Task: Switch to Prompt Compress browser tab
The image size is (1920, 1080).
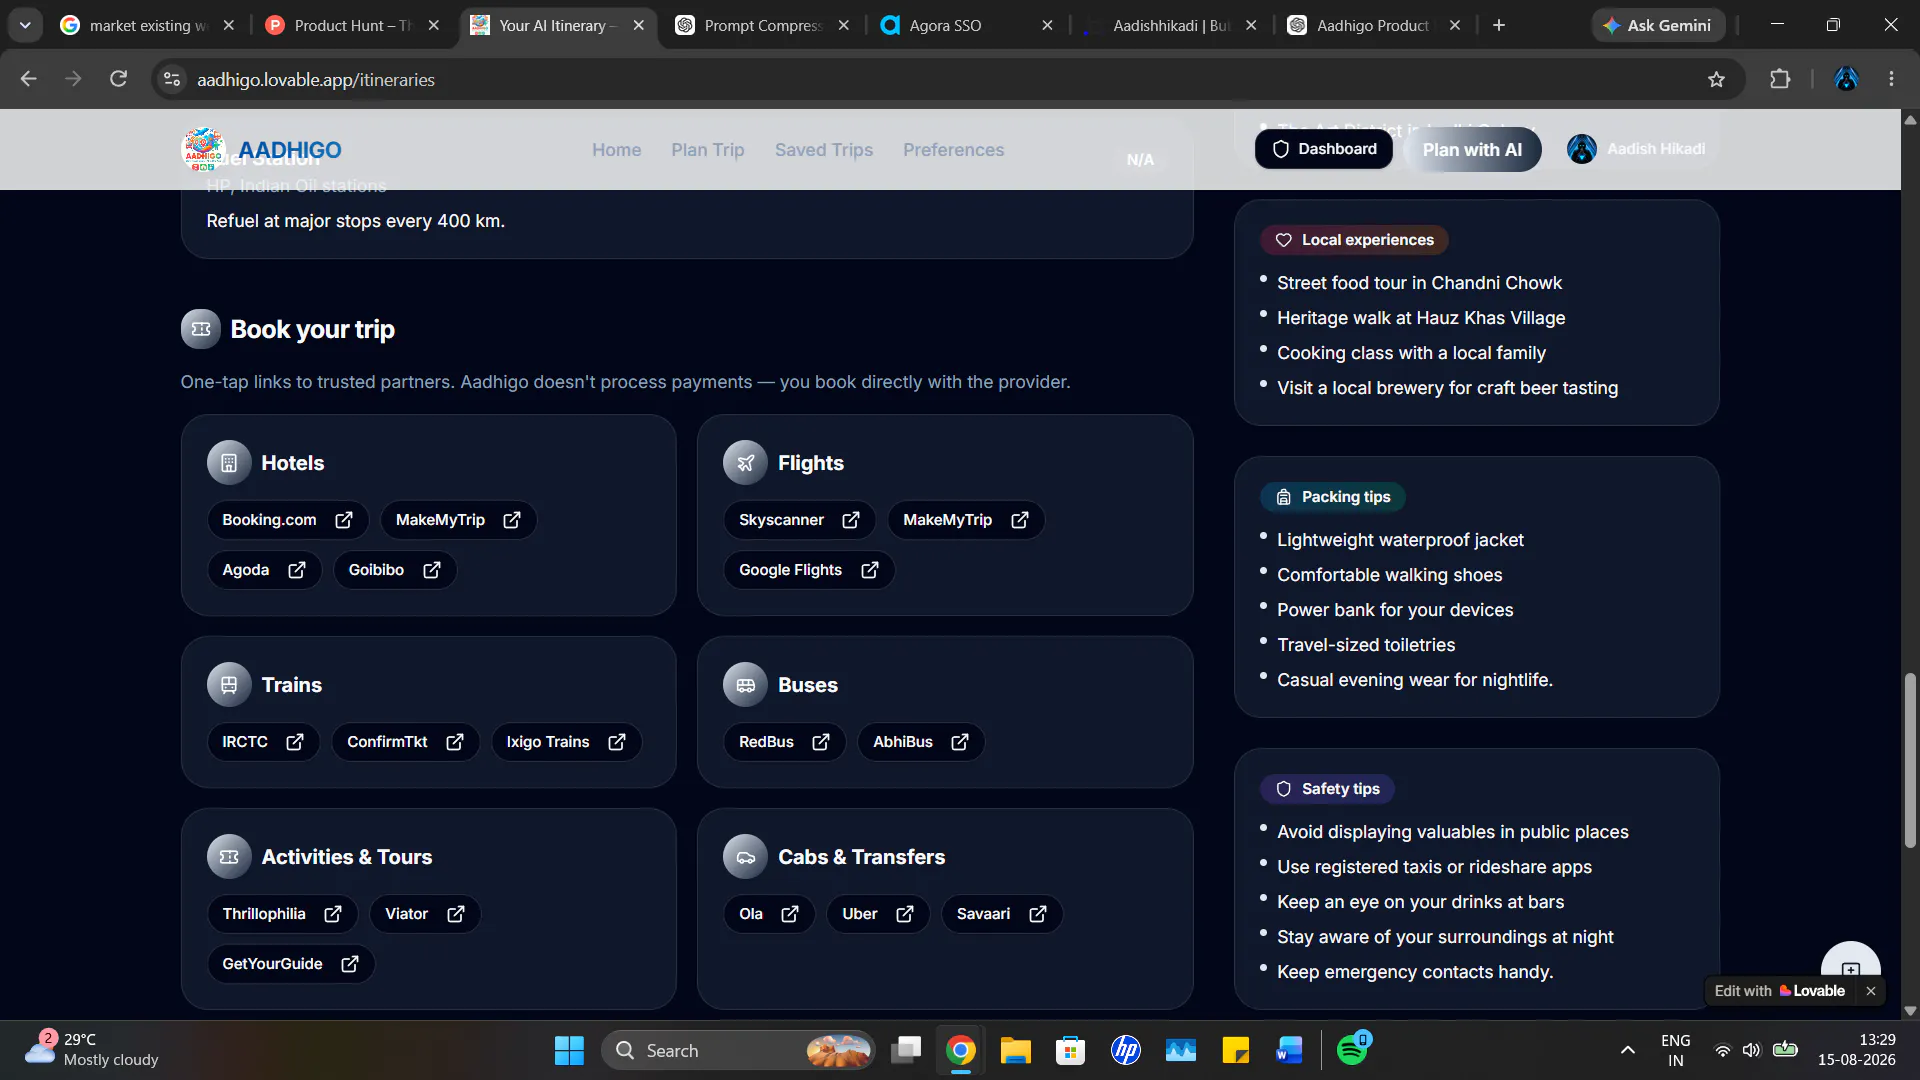Action: pyautogui.click(x=764, y=25)
